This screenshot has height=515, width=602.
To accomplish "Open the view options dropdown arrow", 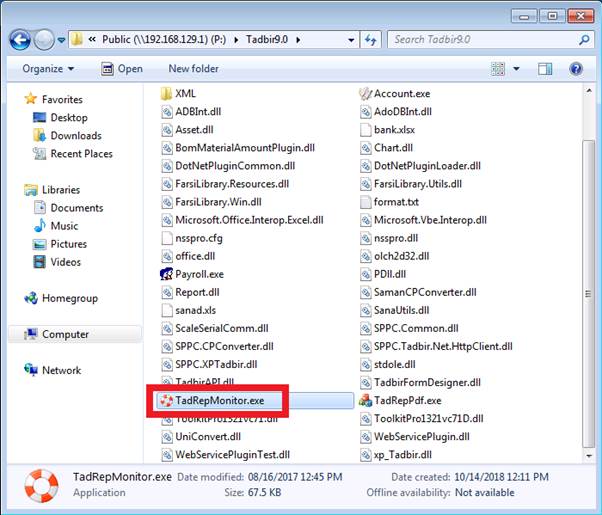I will click(x=516, y=69).
